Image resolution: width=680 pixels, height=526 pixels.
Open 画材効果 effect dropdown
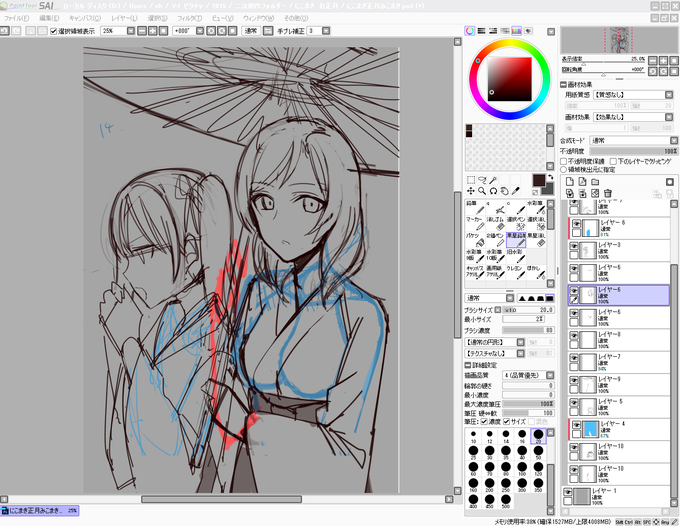[x=669, y=117]
